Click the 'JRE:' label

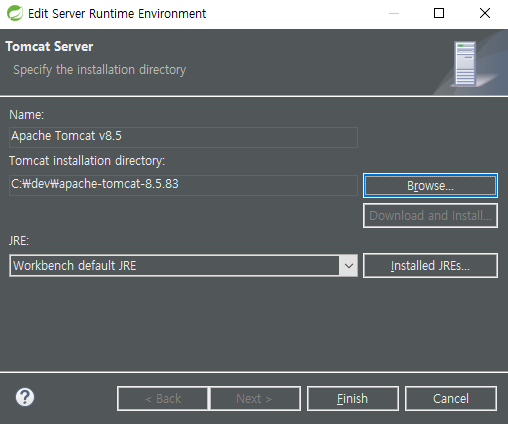(19, 240)
